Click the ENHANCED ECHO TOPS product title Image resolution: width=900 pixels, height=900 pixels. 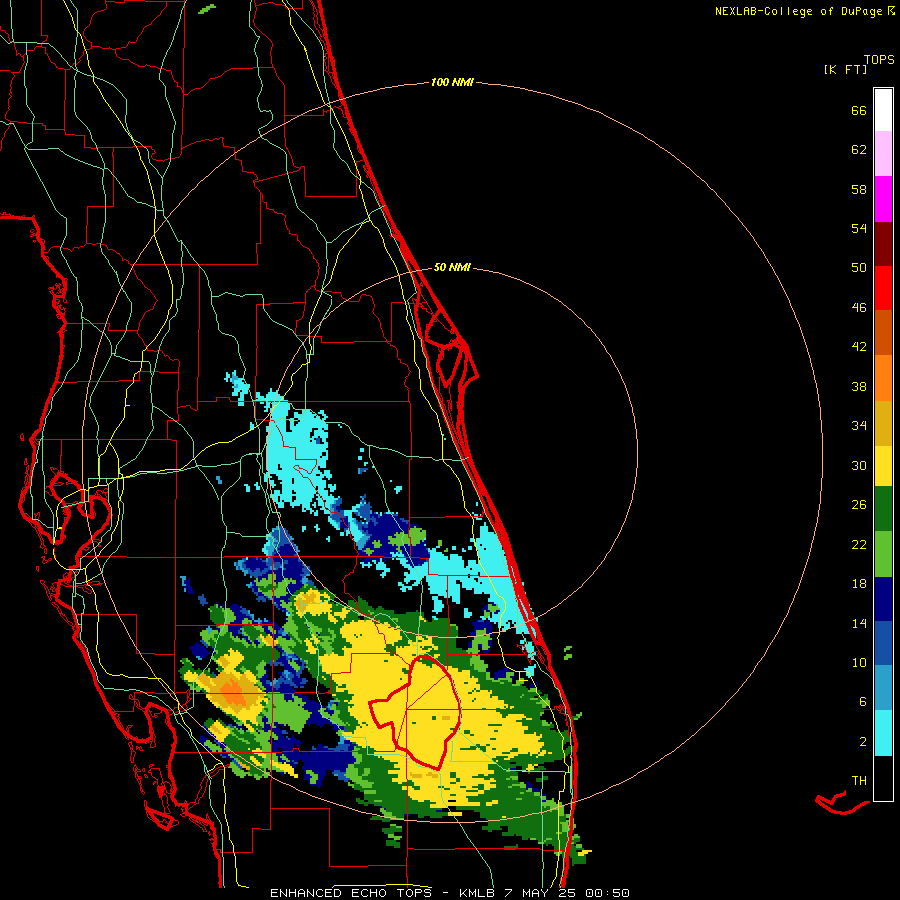click(351, 893)
